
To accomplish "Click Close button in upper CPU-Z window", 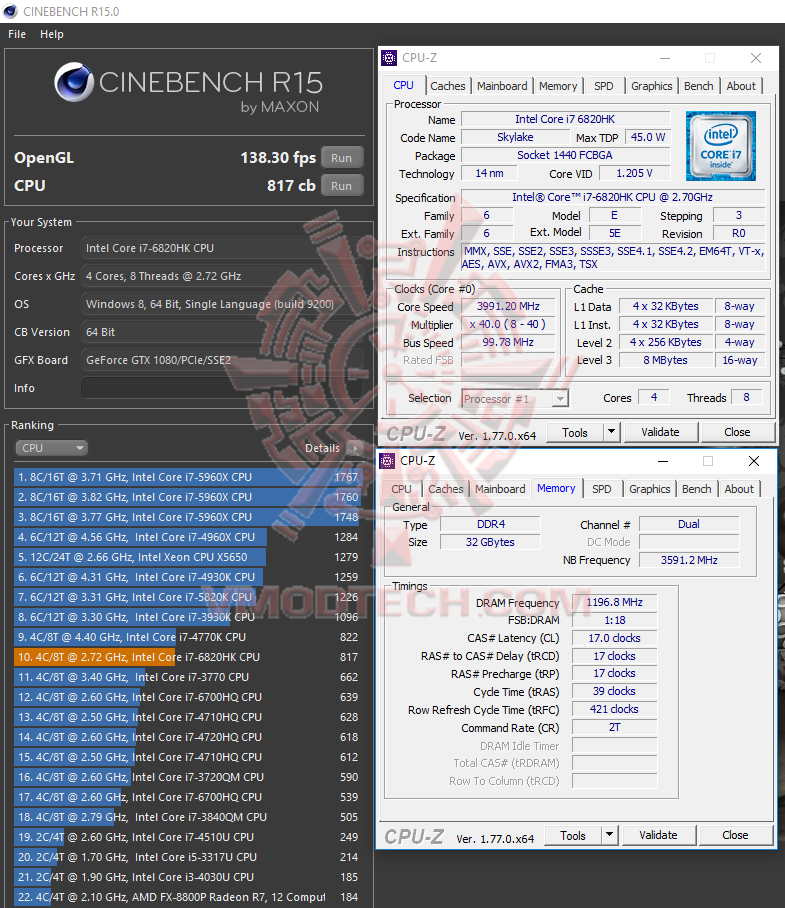I will point(737,432).
